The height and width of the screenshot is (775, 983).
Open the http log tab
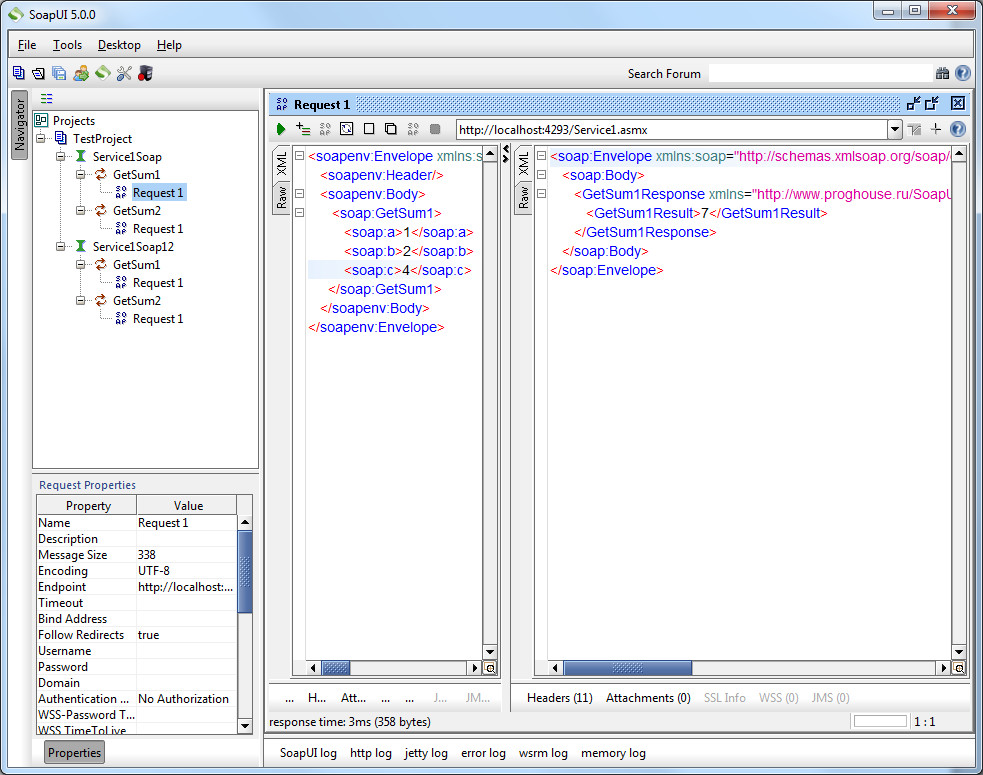point(371,753)
